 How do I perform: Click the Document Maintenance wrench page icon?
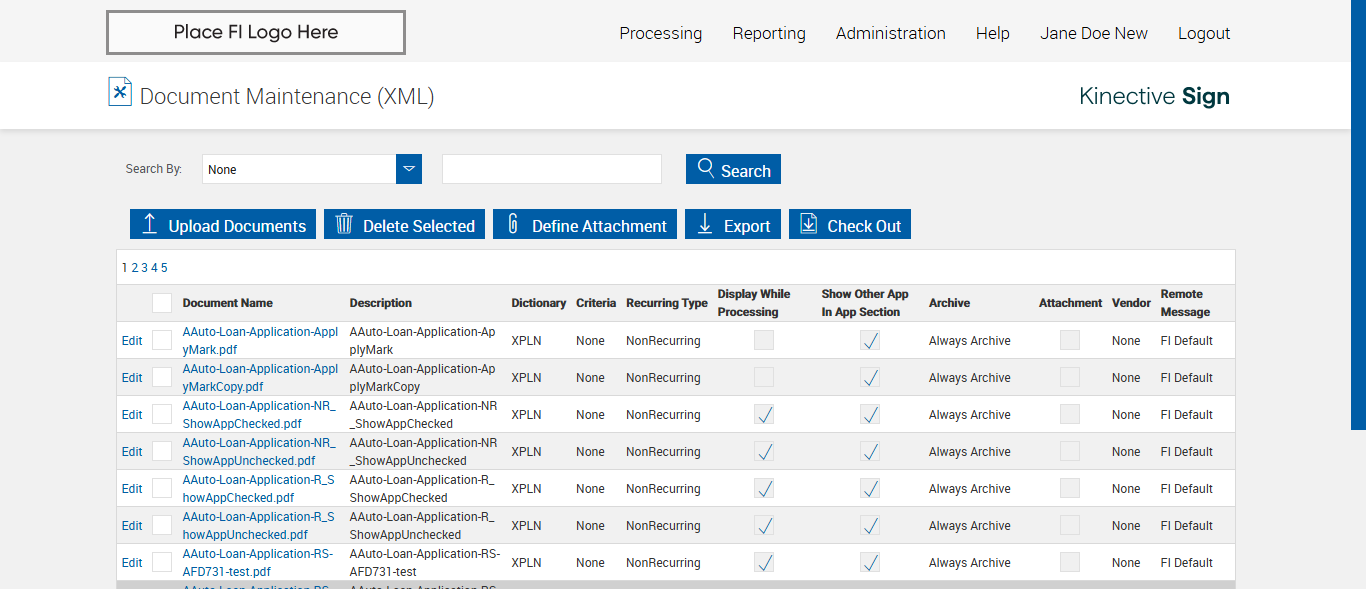click(120, 92)
